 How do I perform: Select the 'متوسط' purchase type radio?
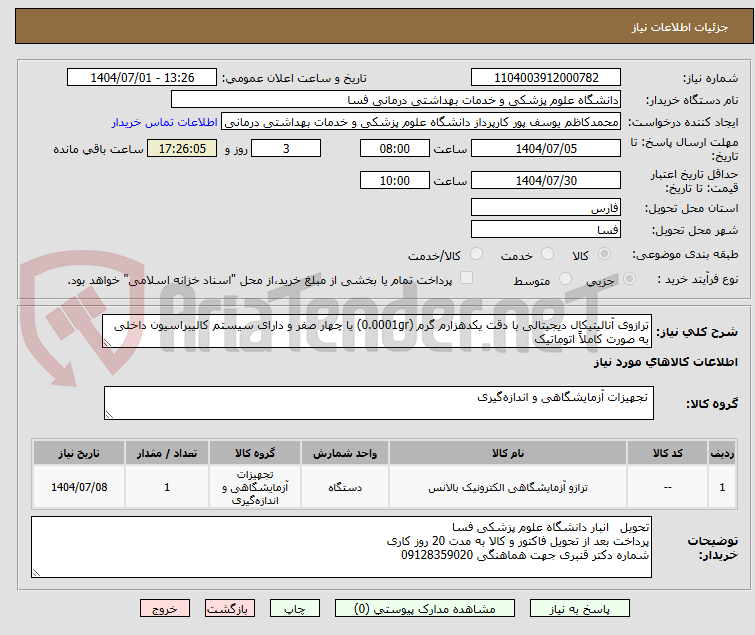565,279
